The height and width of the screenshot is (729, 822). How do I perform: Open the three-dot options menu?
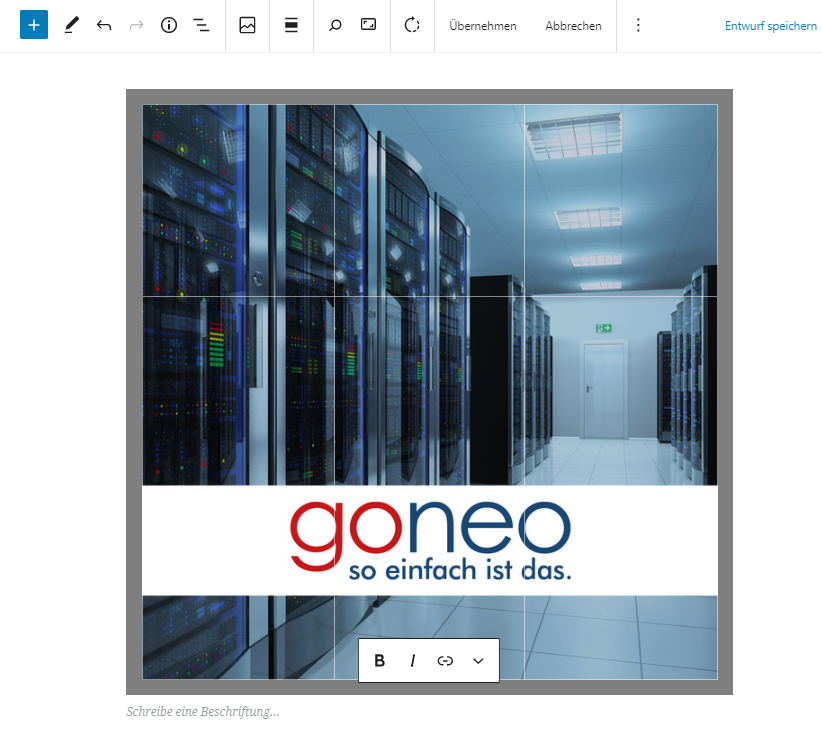[638, 25]
